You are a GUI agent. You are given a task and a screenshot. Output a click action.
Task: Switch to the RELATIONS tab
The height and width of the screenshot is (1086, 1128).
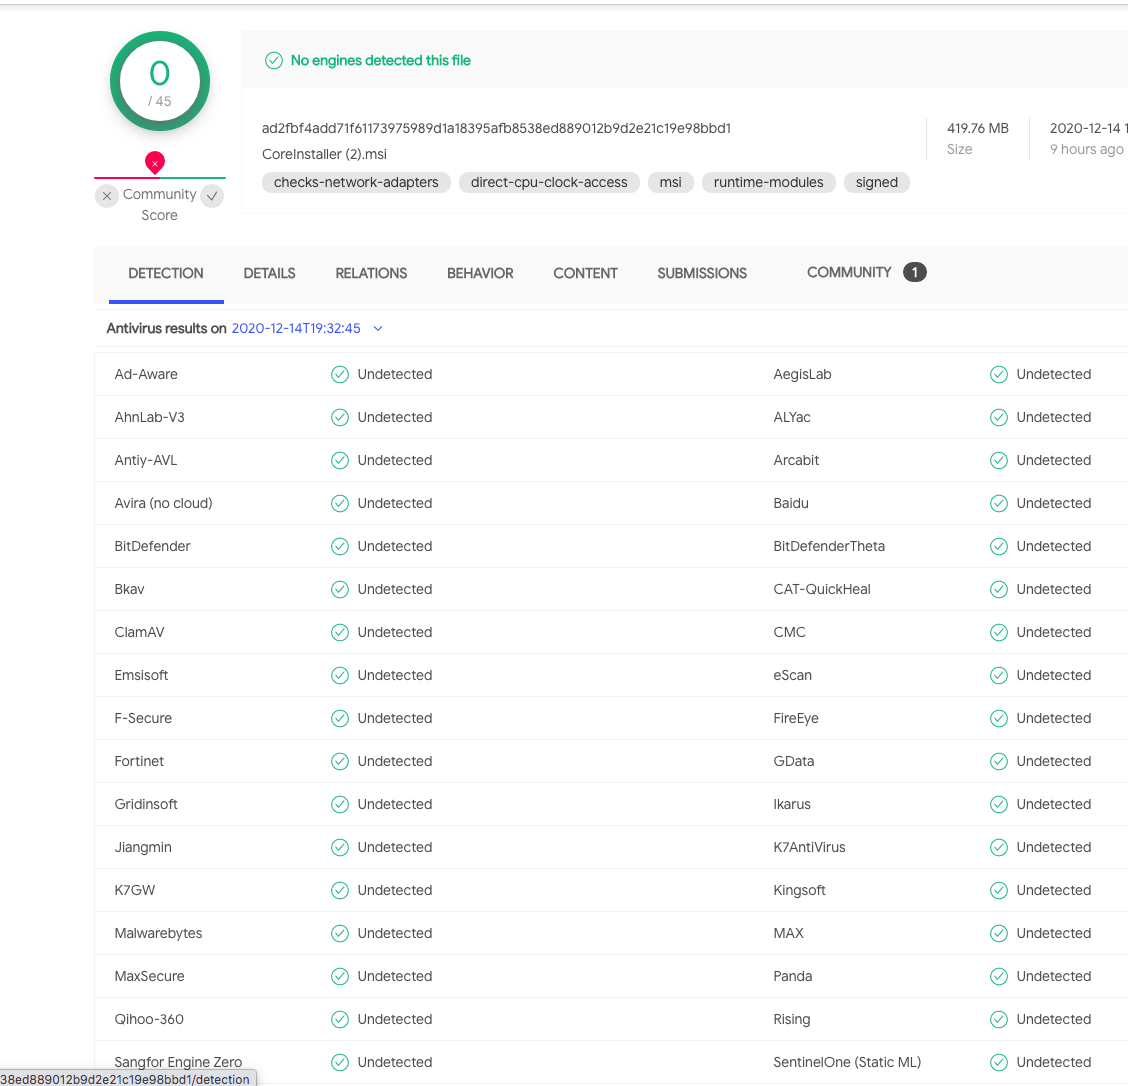[x=371, y=273]
